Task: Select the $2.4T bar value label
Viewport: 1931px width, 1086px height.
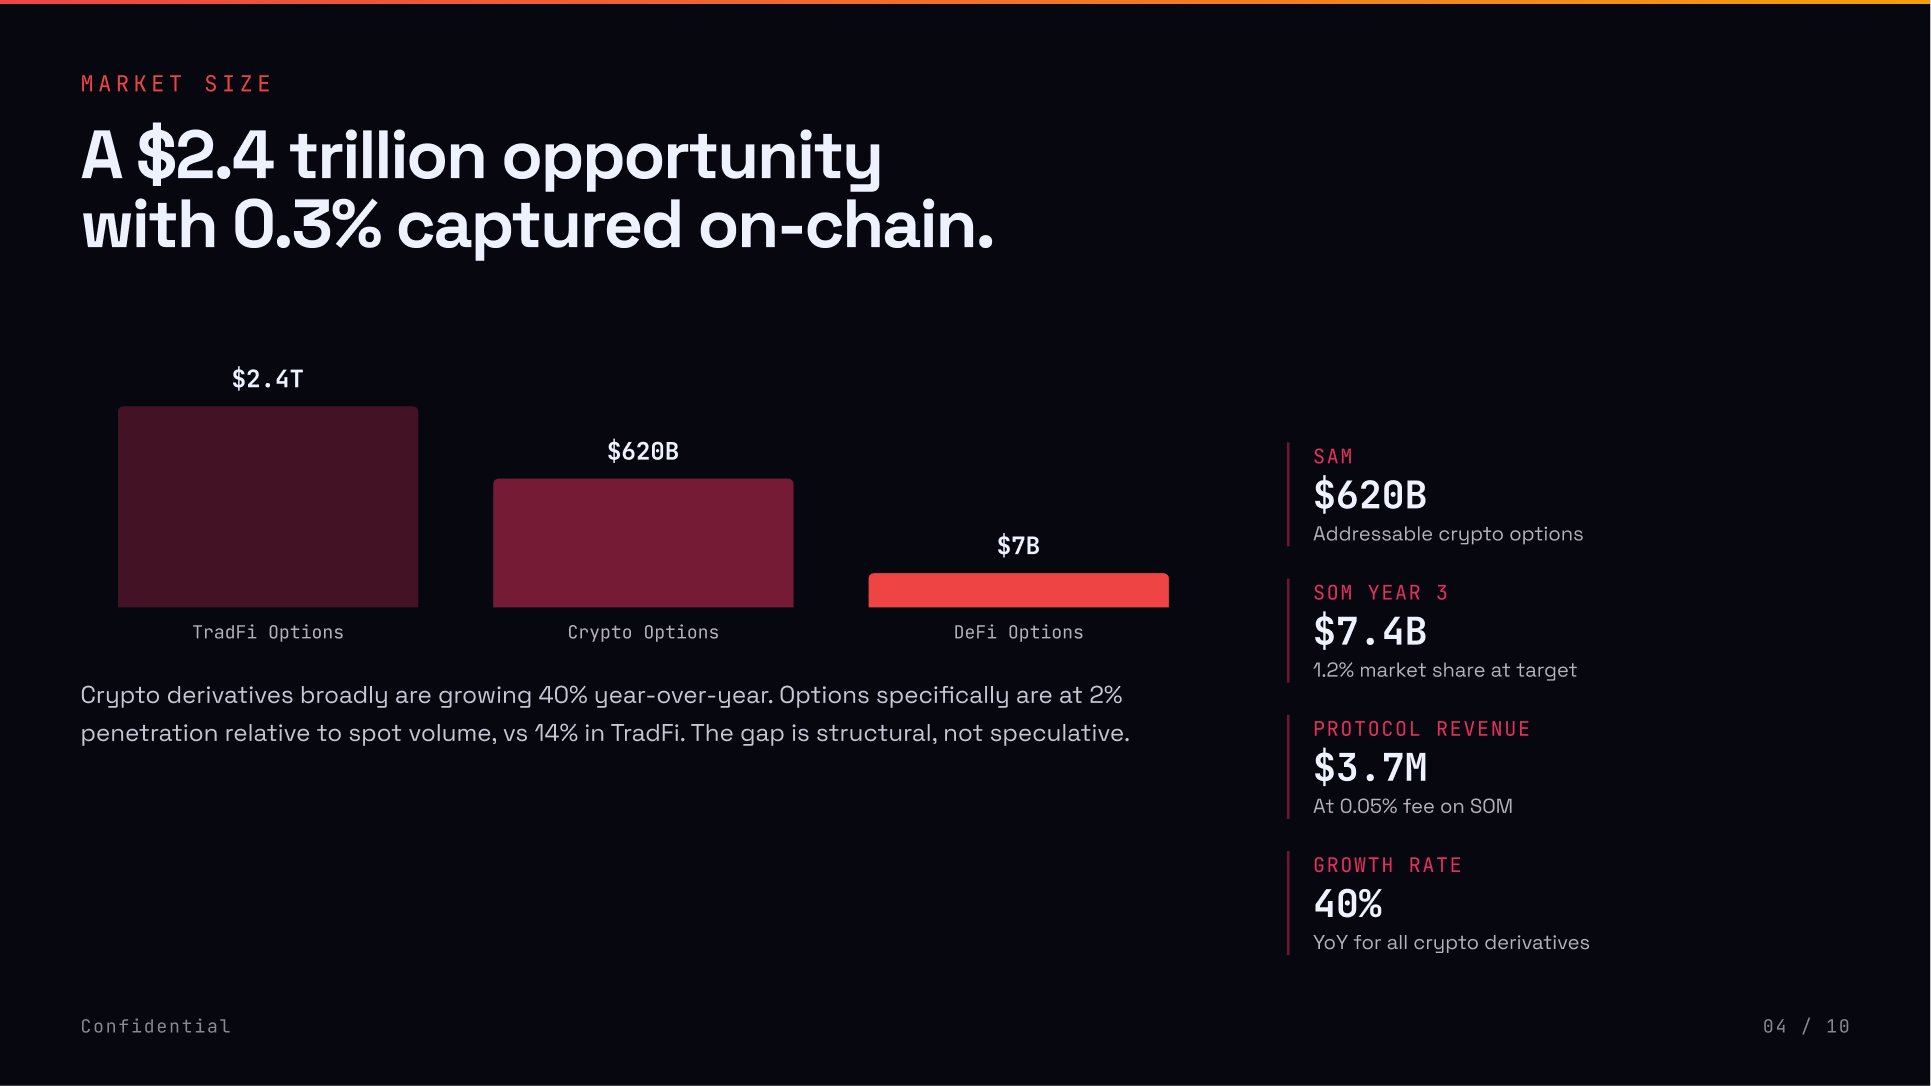Action: pos(268,379)
